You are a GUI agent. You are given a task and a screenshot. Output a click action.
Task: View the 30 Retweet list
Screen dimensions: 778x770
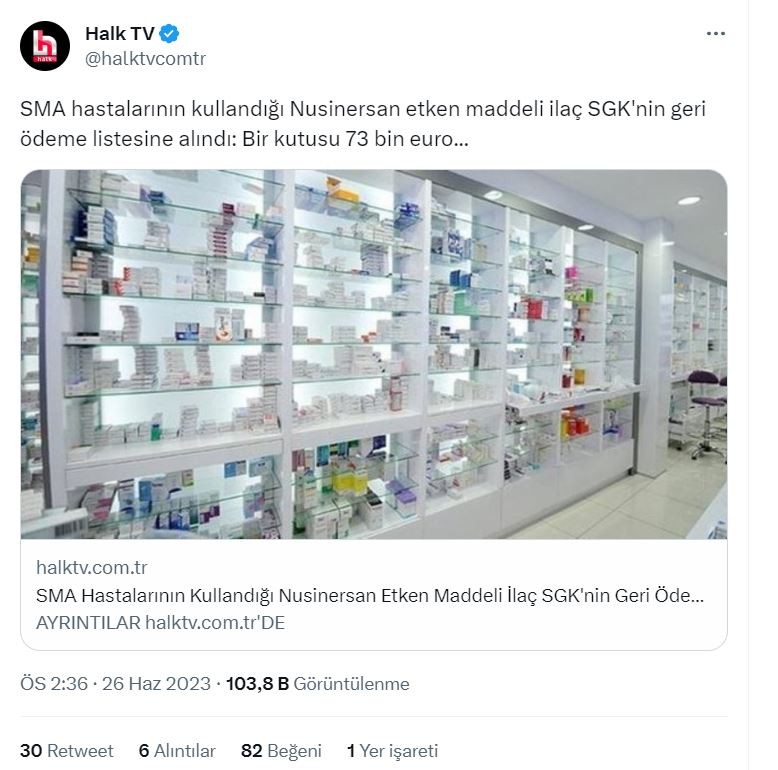(x=66, y=751)
